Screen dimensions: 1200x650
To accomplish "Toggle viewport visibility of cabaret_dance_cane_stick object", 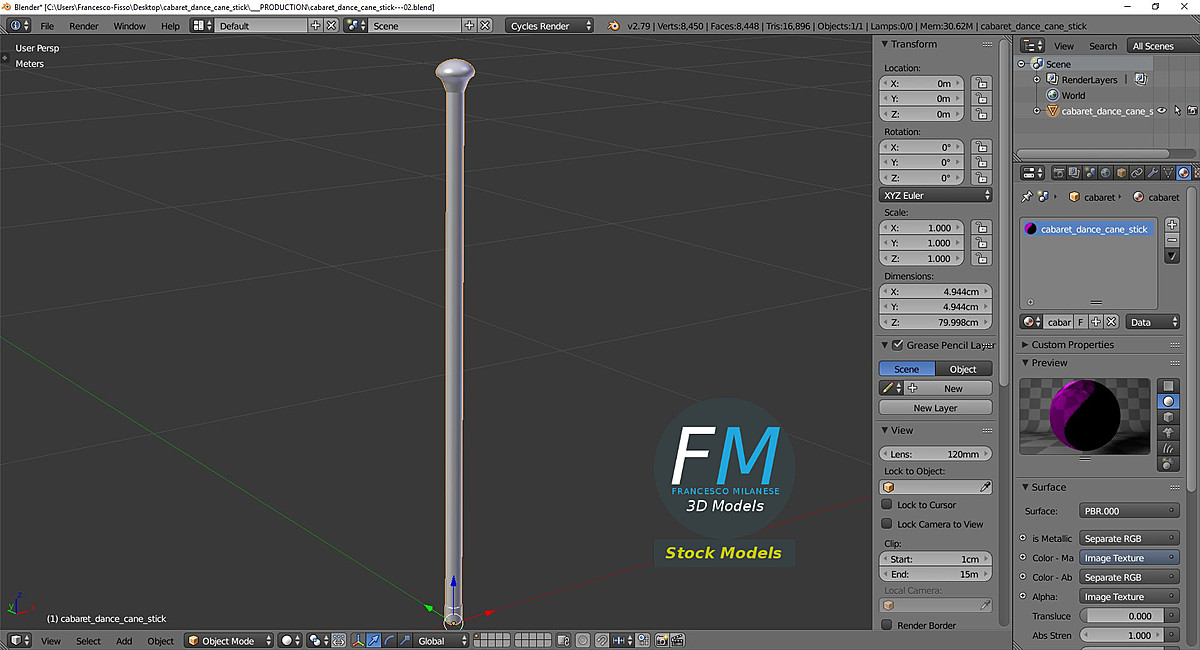I will pyautogui.click(x=1162, y=111).
